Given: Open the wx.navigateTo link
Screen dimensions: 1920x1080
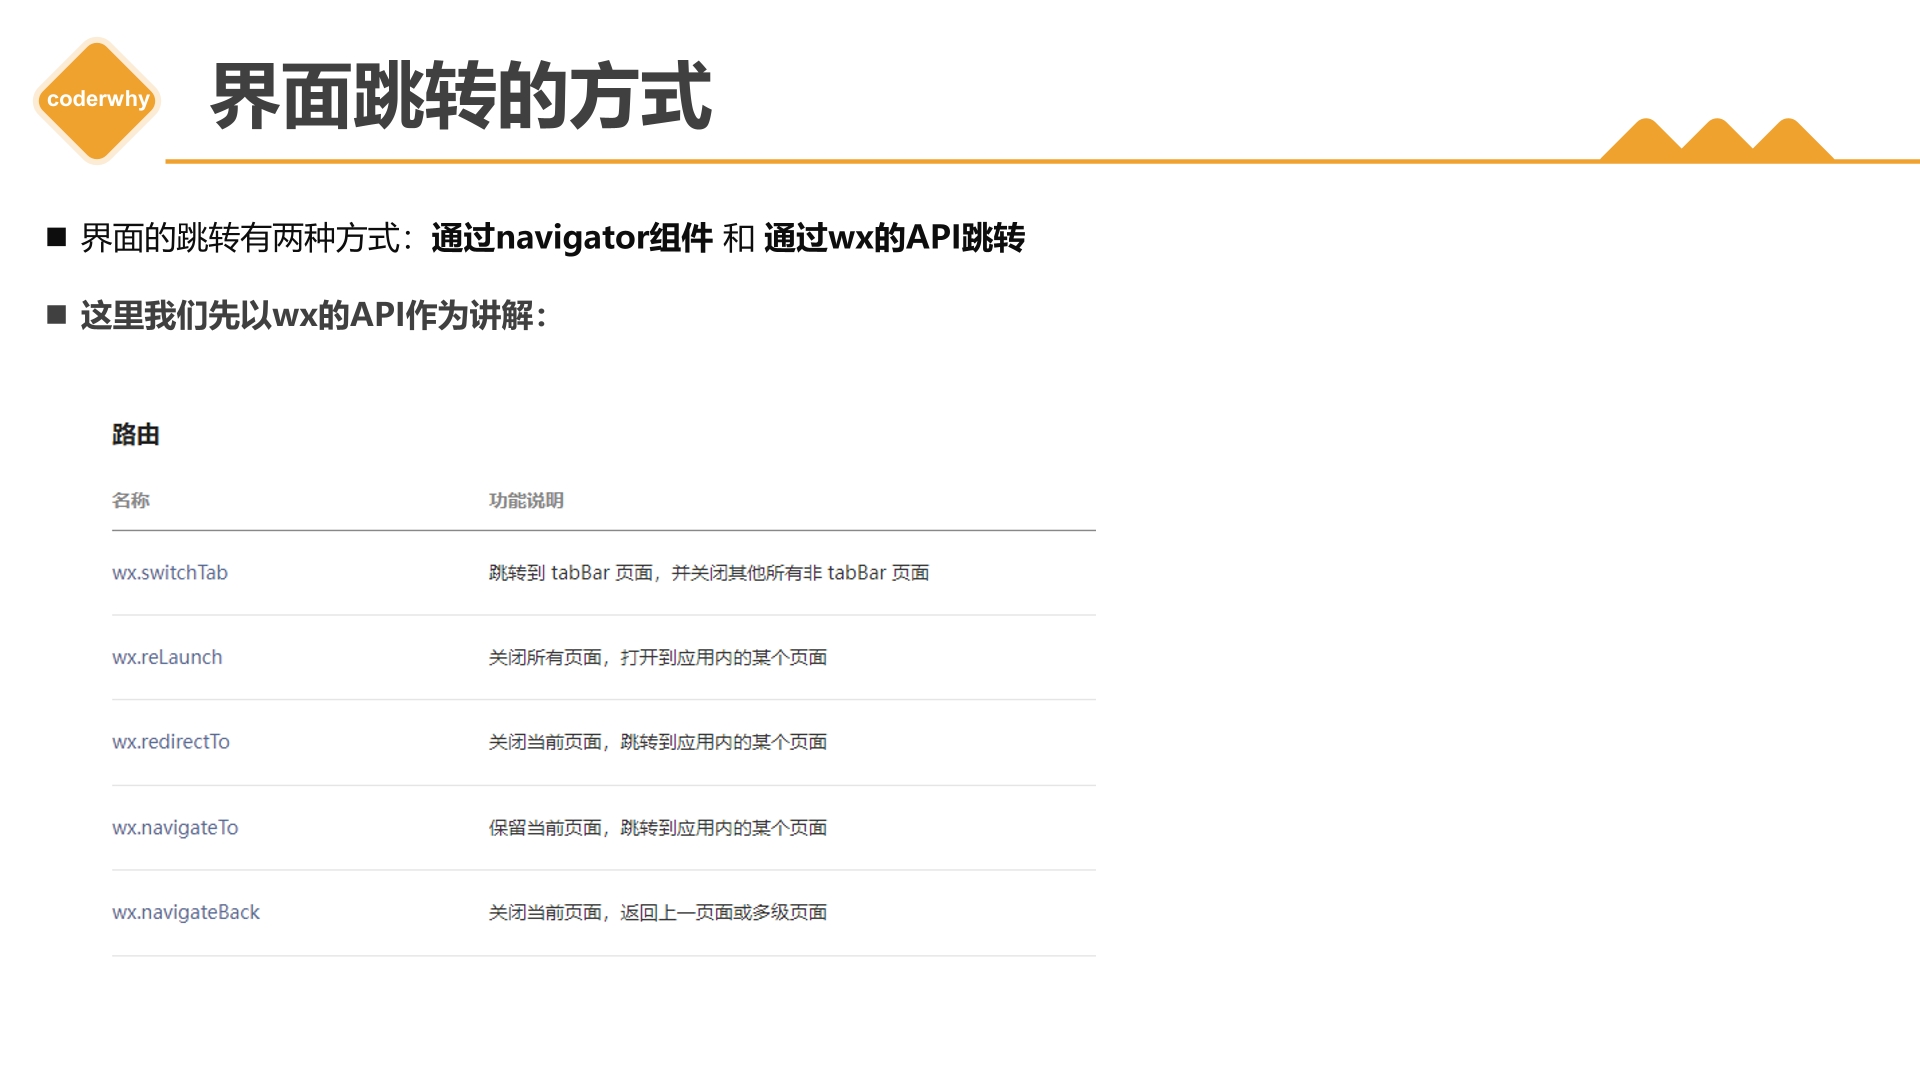Looking at the screenshot, I should [175, 828].
